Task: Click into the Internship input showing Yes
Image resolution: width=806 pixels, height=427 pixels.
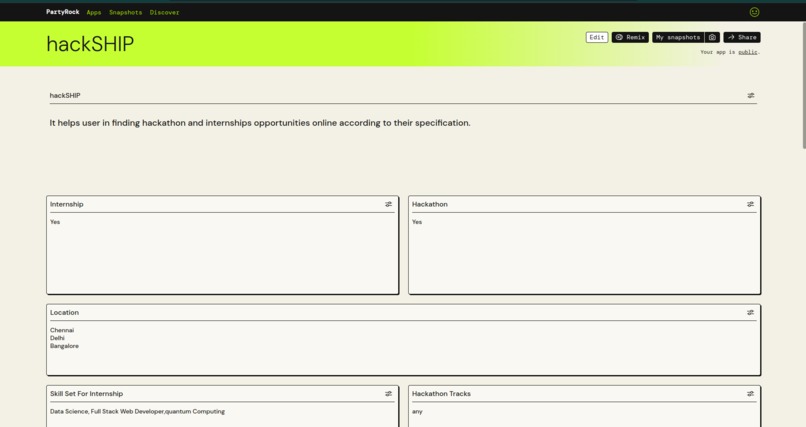Action: [x=222, y=253]
